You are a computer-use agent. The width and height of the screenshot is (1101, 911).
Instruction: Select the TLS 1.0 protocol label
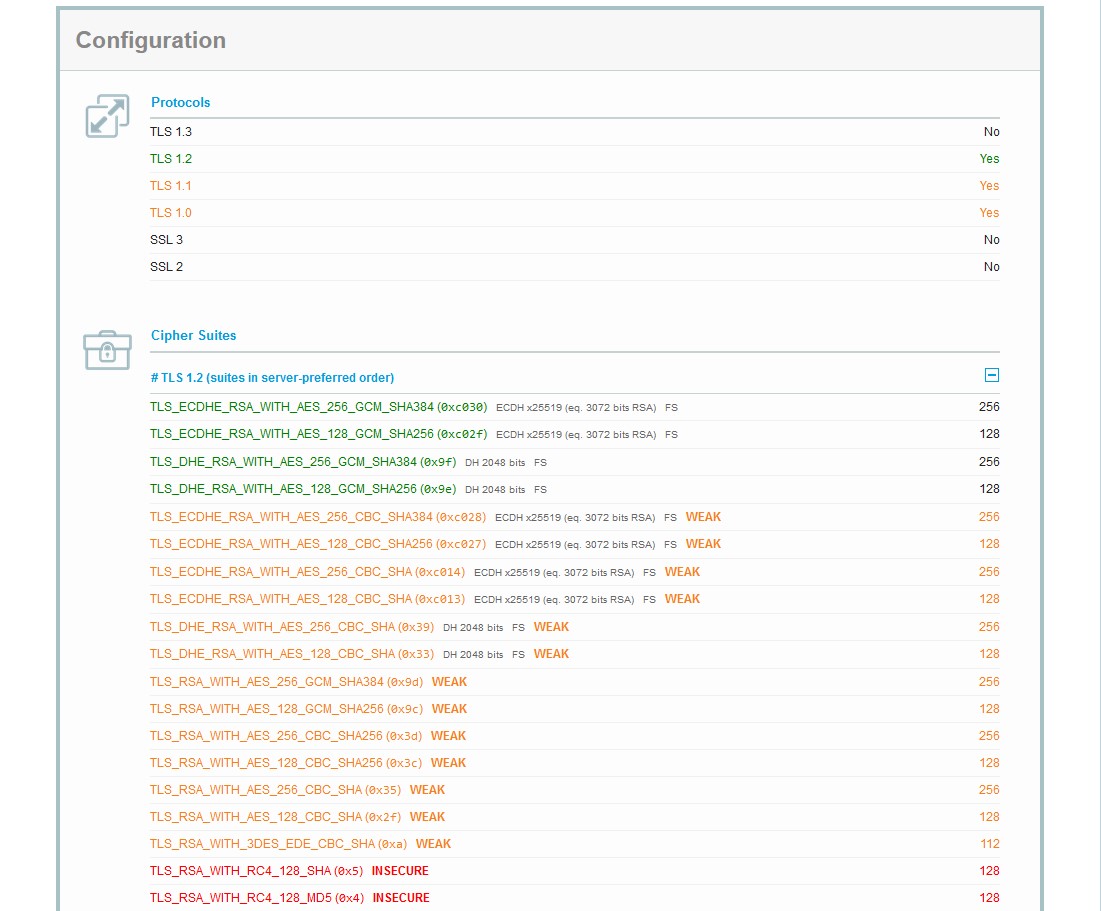click(171, 213)
